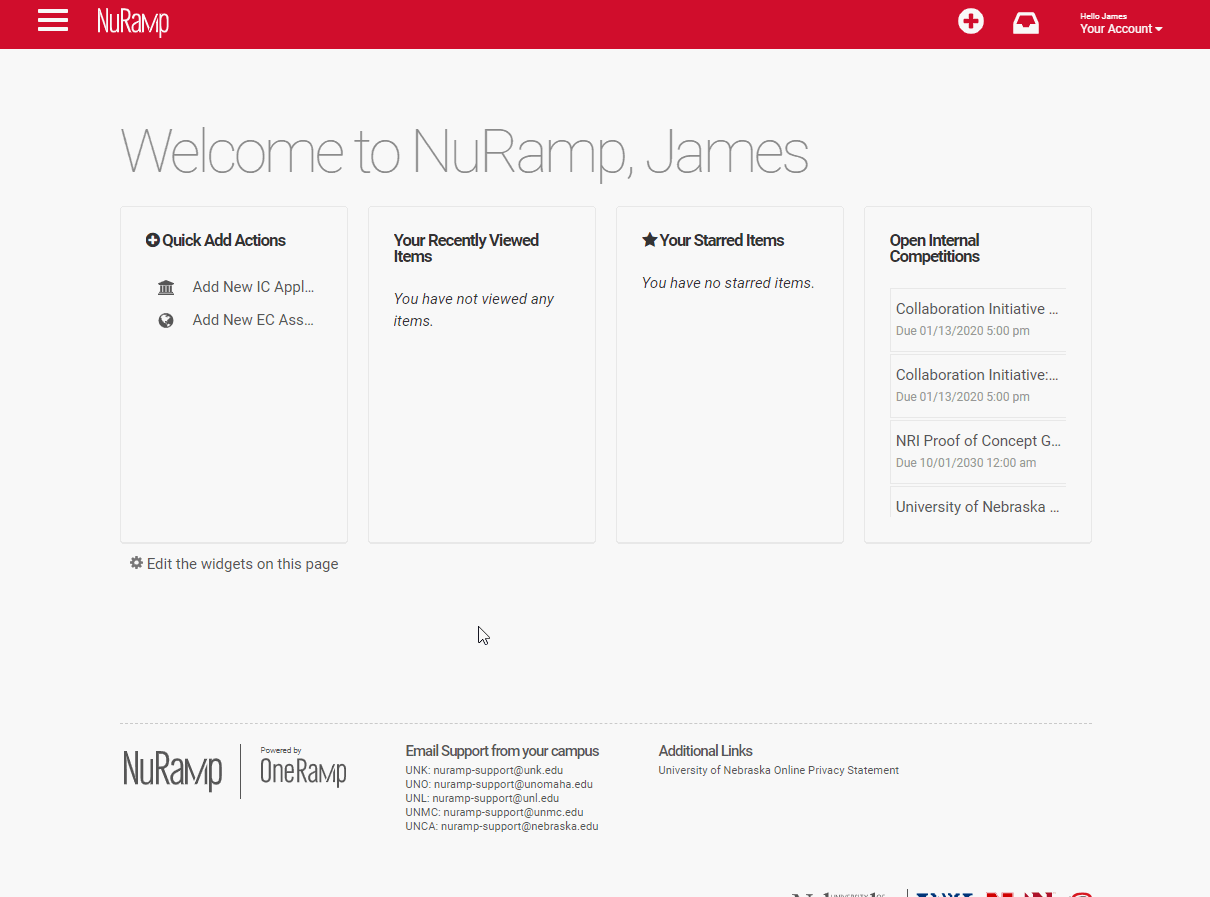
Task: Click nuramp-support@unmc.edu email
Action: (513, 813)
